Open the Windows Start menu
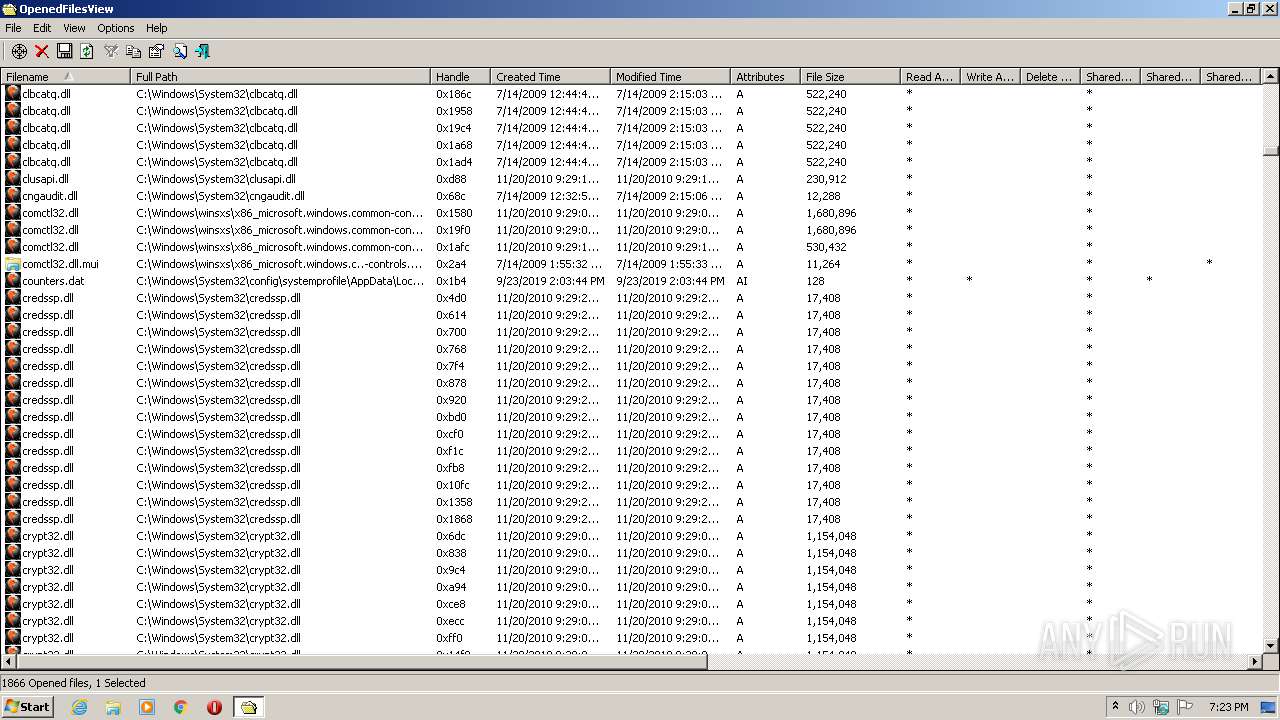This screenshot has height=720, width=1280. point(28,706)
